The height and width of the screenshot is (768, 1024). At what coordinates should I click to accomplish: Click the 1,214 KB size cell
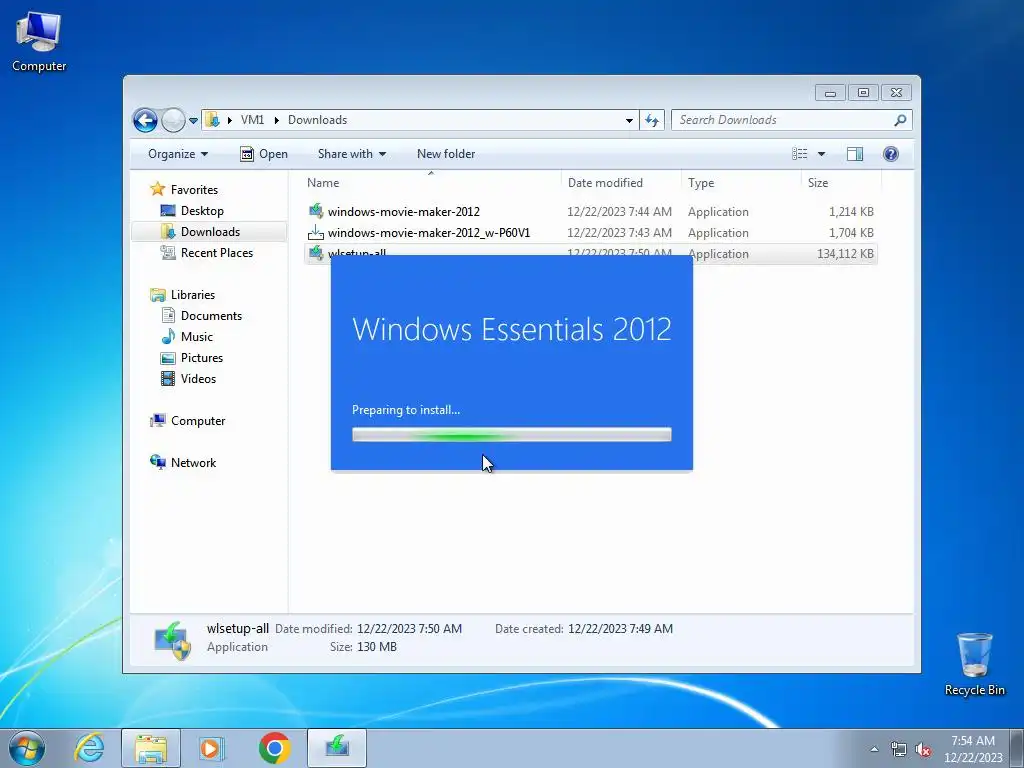[851, 212]
